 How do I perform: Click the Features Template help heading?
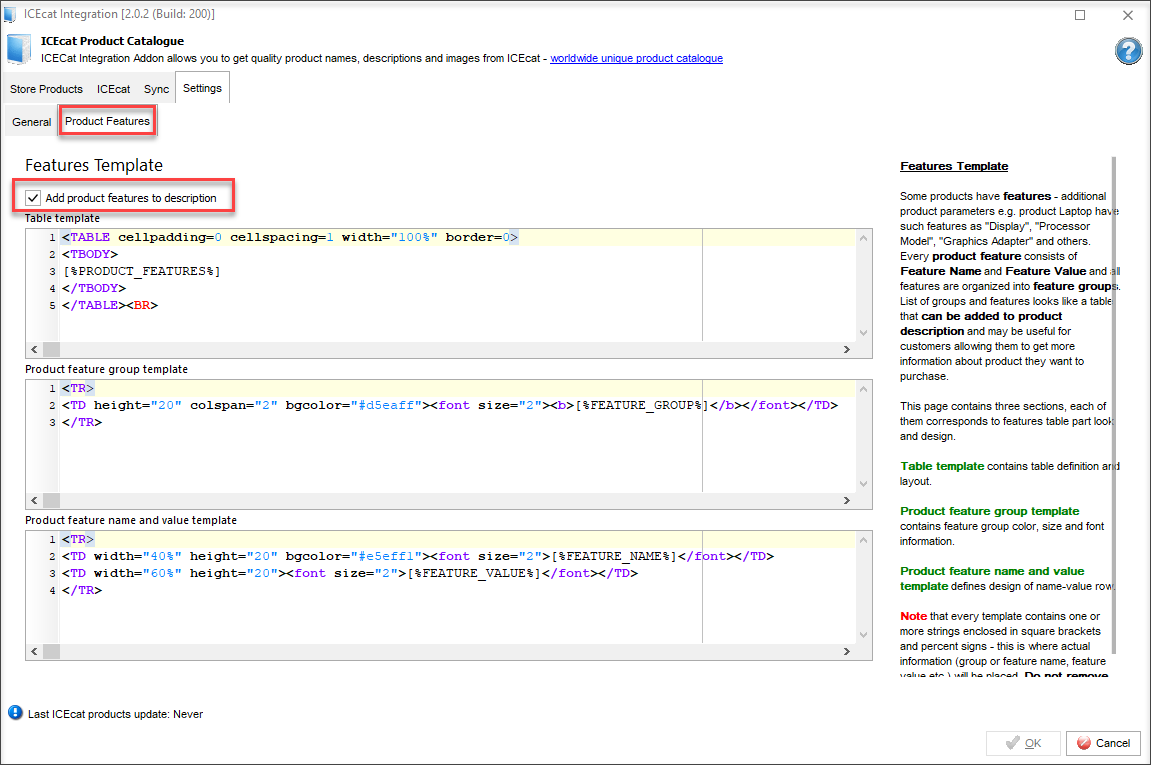[x=954, y=166]
